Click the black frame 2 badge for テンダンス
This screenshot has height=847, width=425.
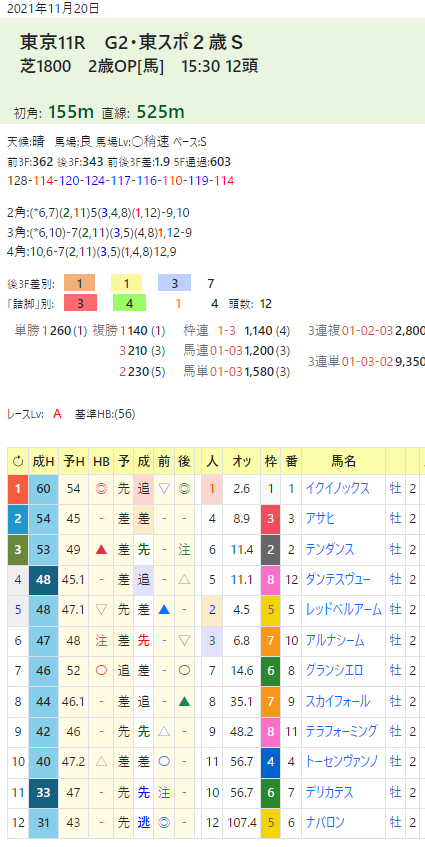point(271,549)
